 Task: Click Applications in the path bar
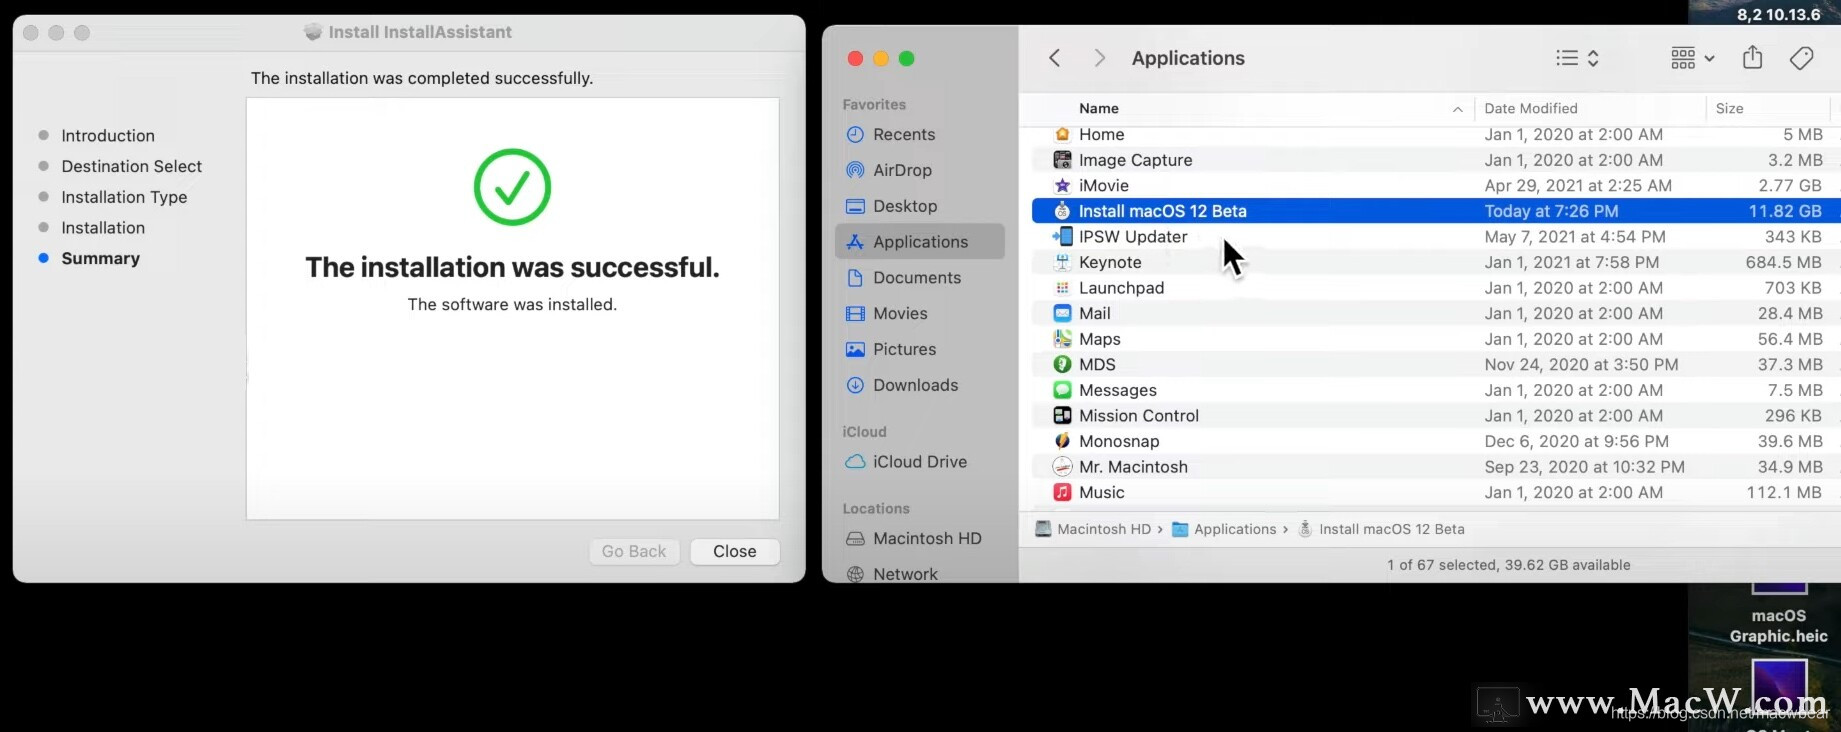(1224, 529)
